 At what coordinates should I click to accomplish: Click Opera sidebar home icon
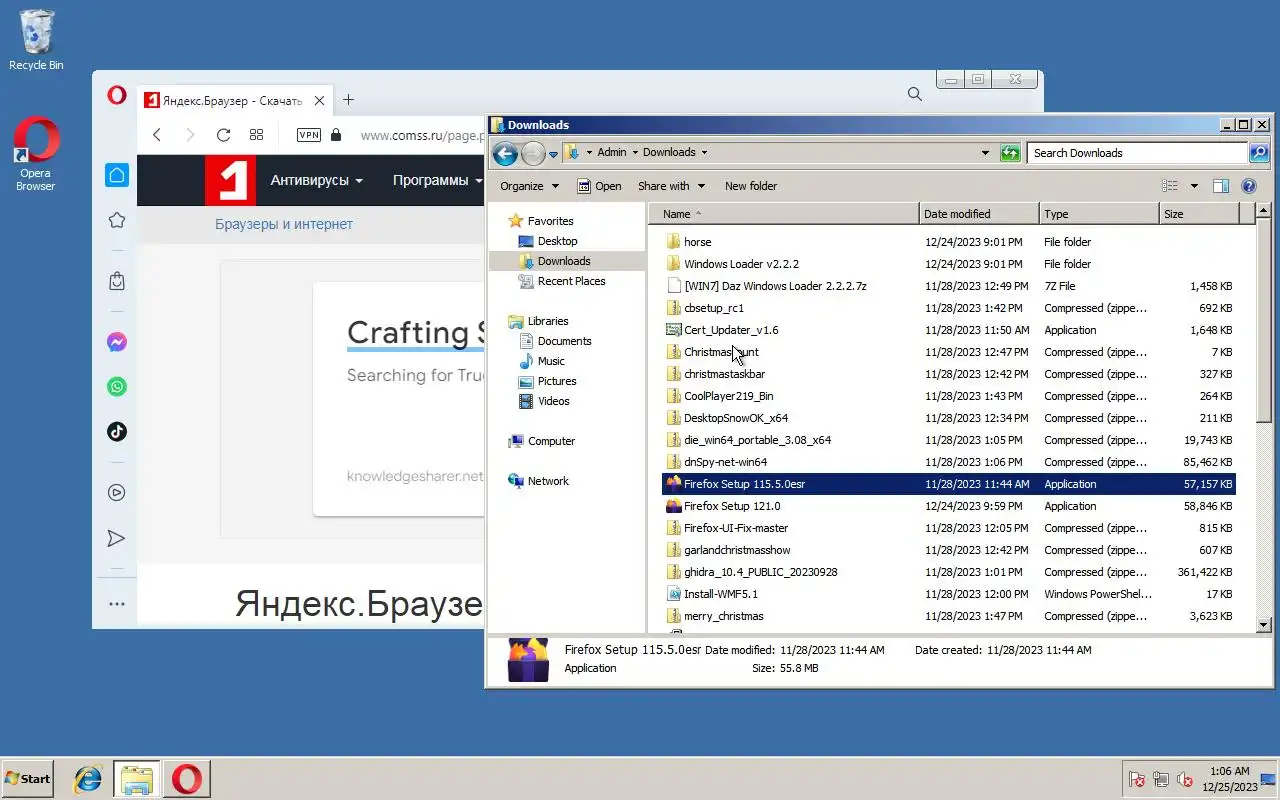click(x=117, y=175)
